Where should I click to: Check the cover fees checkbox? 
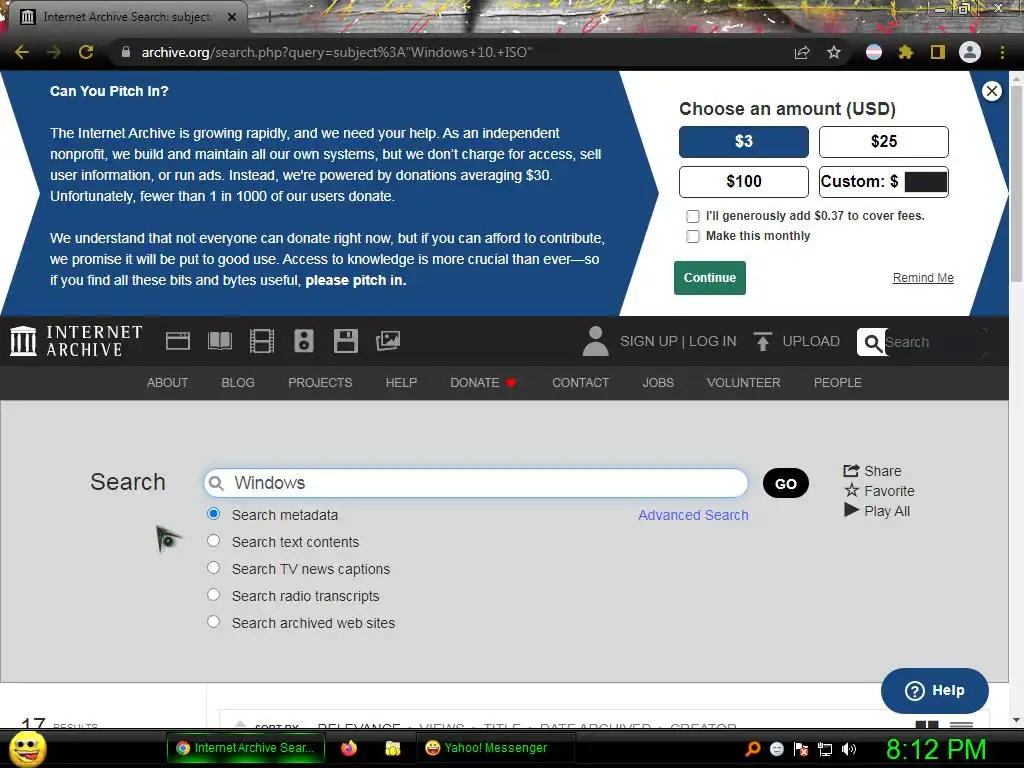point(693,216)
